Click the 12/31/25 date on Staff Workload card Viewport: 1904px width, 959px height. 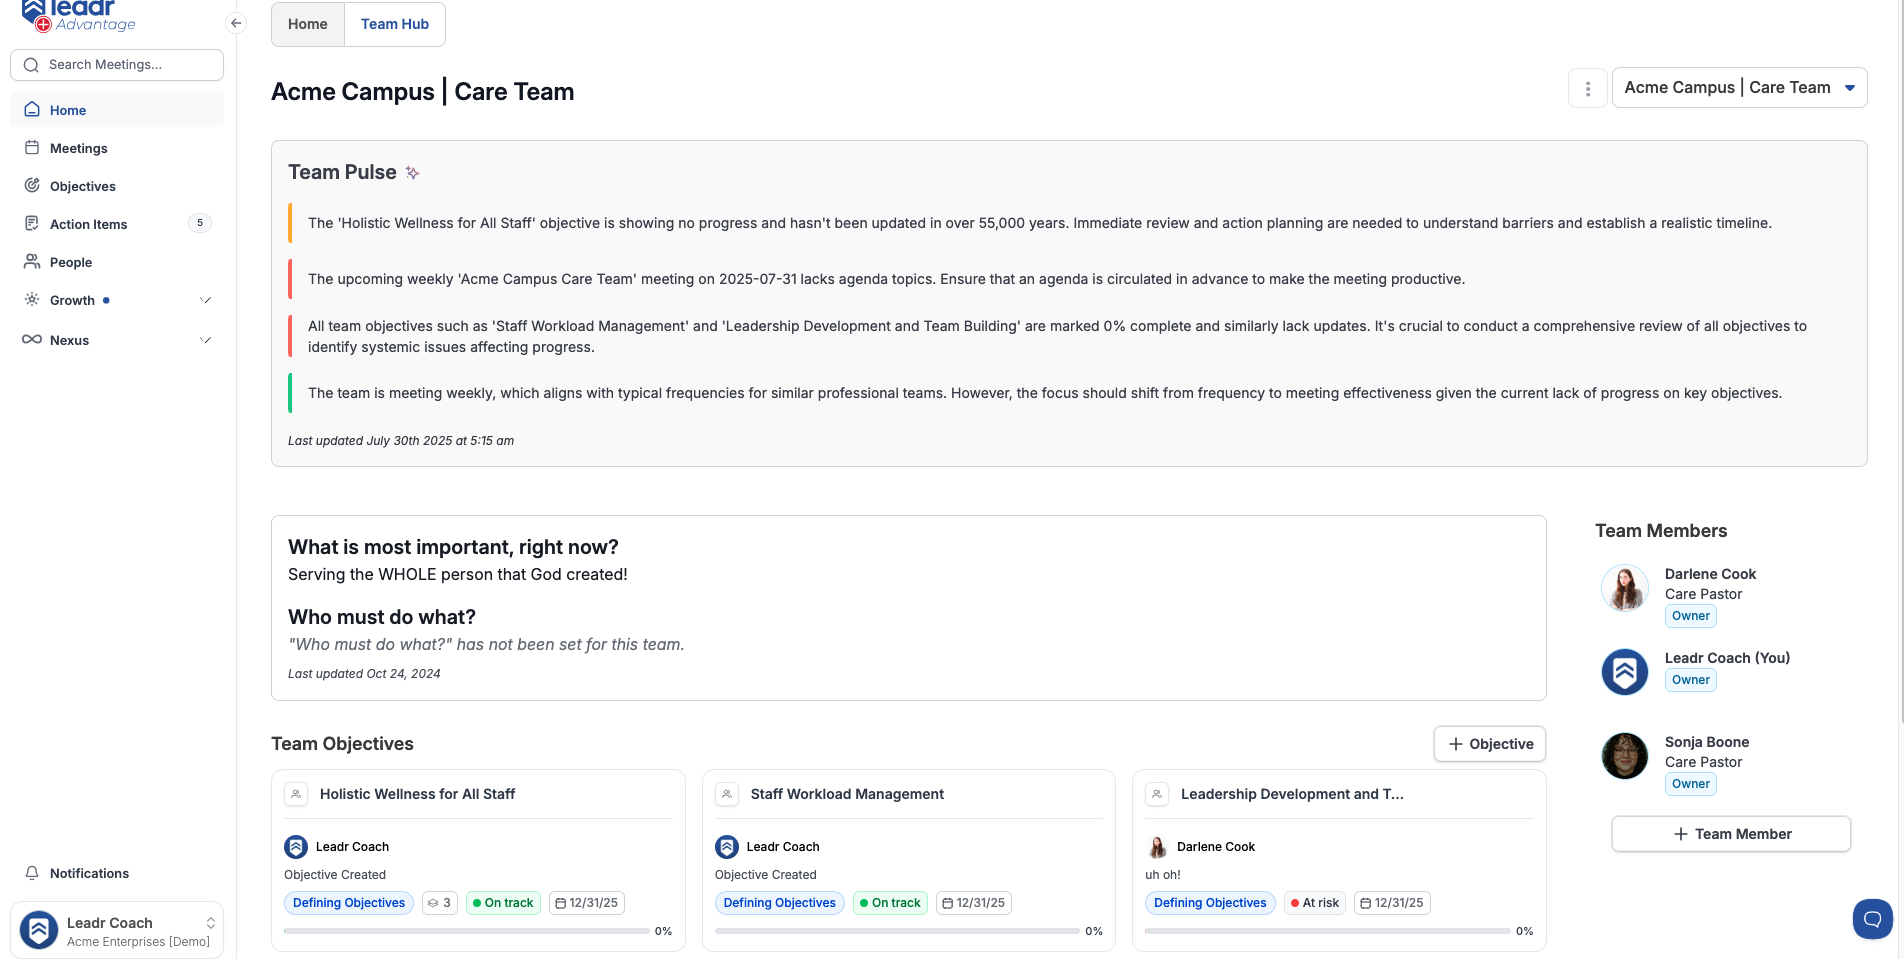click(x=974, y=903)
